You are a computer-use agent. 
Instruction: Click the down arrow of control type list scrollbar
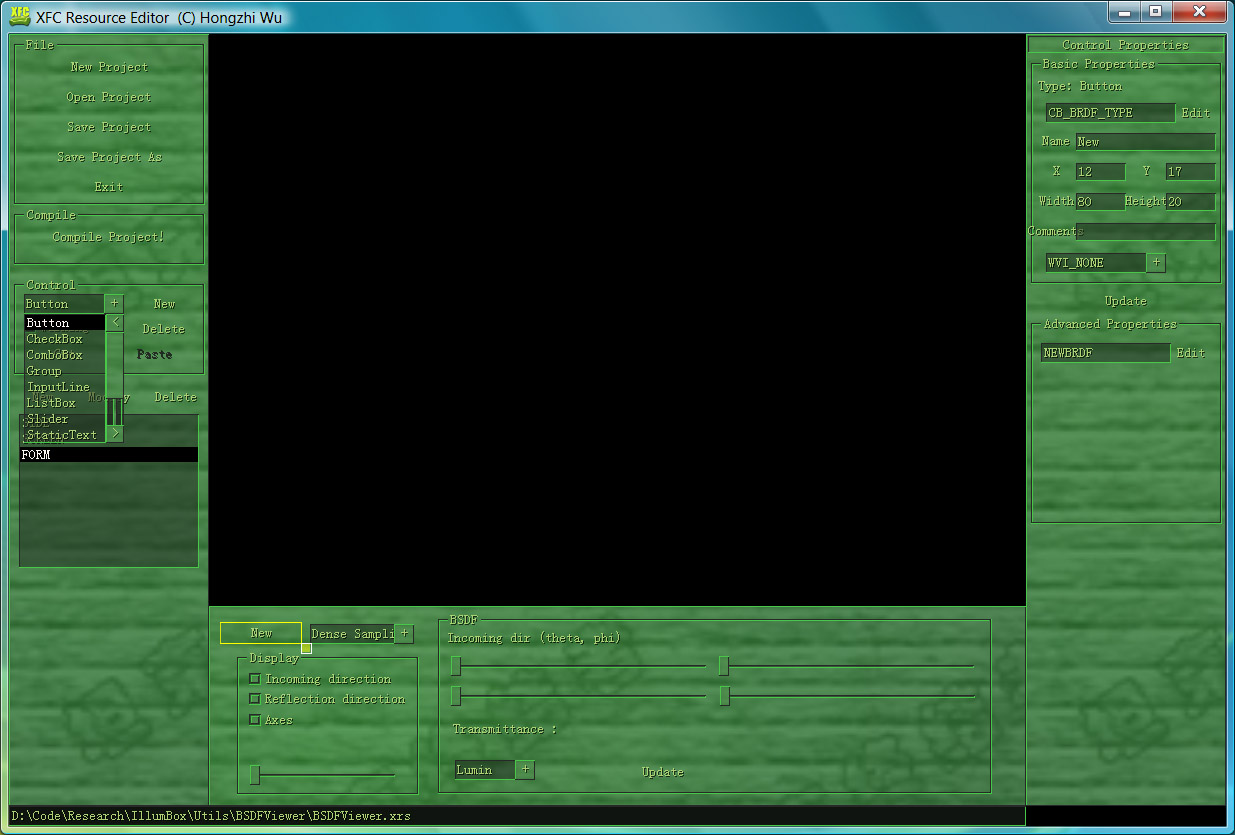point(116,434)
